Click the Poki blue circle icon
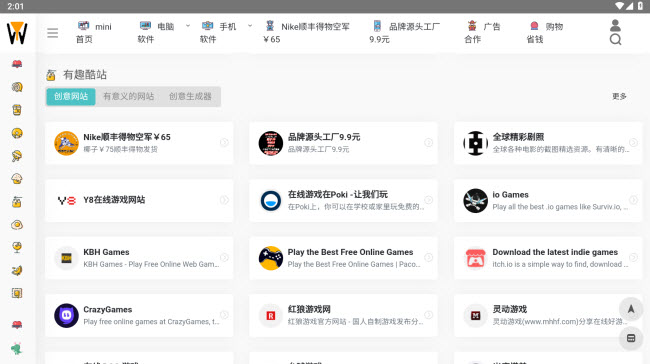Screen dimensions: 650x364 coord(271,201)
